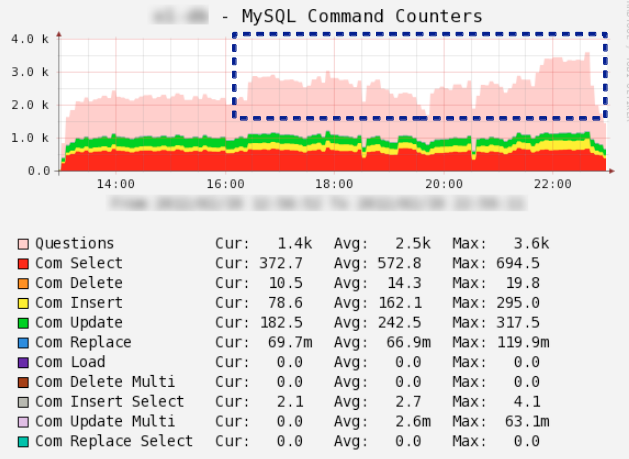Click the Com Replace Max value '119.9m'
This screenshot has width=629, height=459.
pos(523,342)
